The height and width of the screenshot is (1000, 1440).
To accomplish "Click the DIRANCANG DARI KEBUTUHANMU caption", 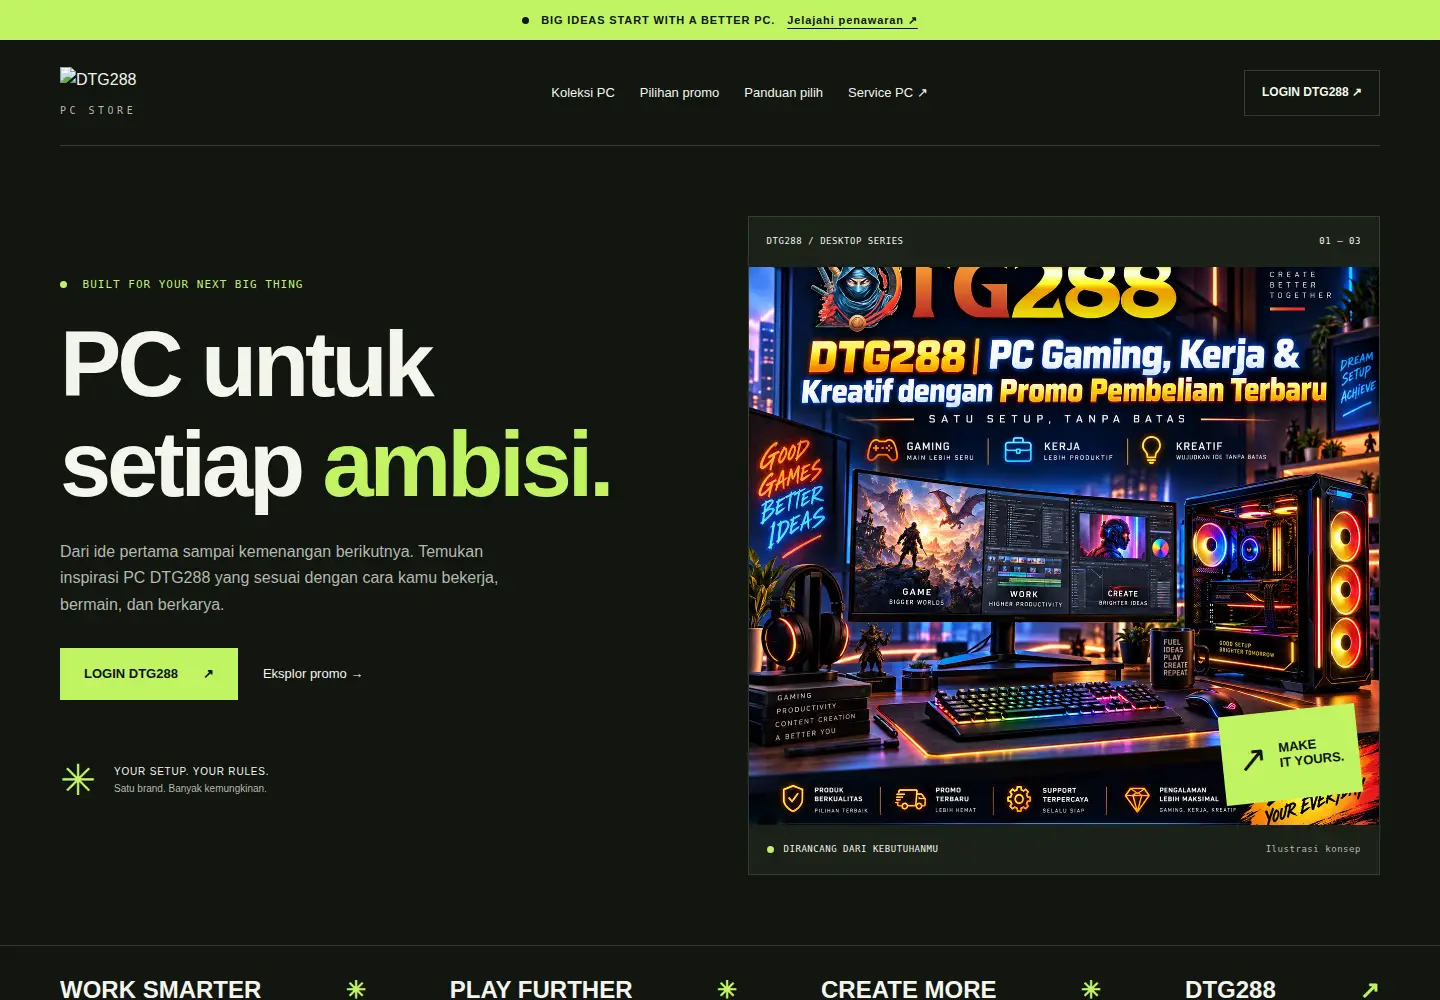I will point(860,849).
